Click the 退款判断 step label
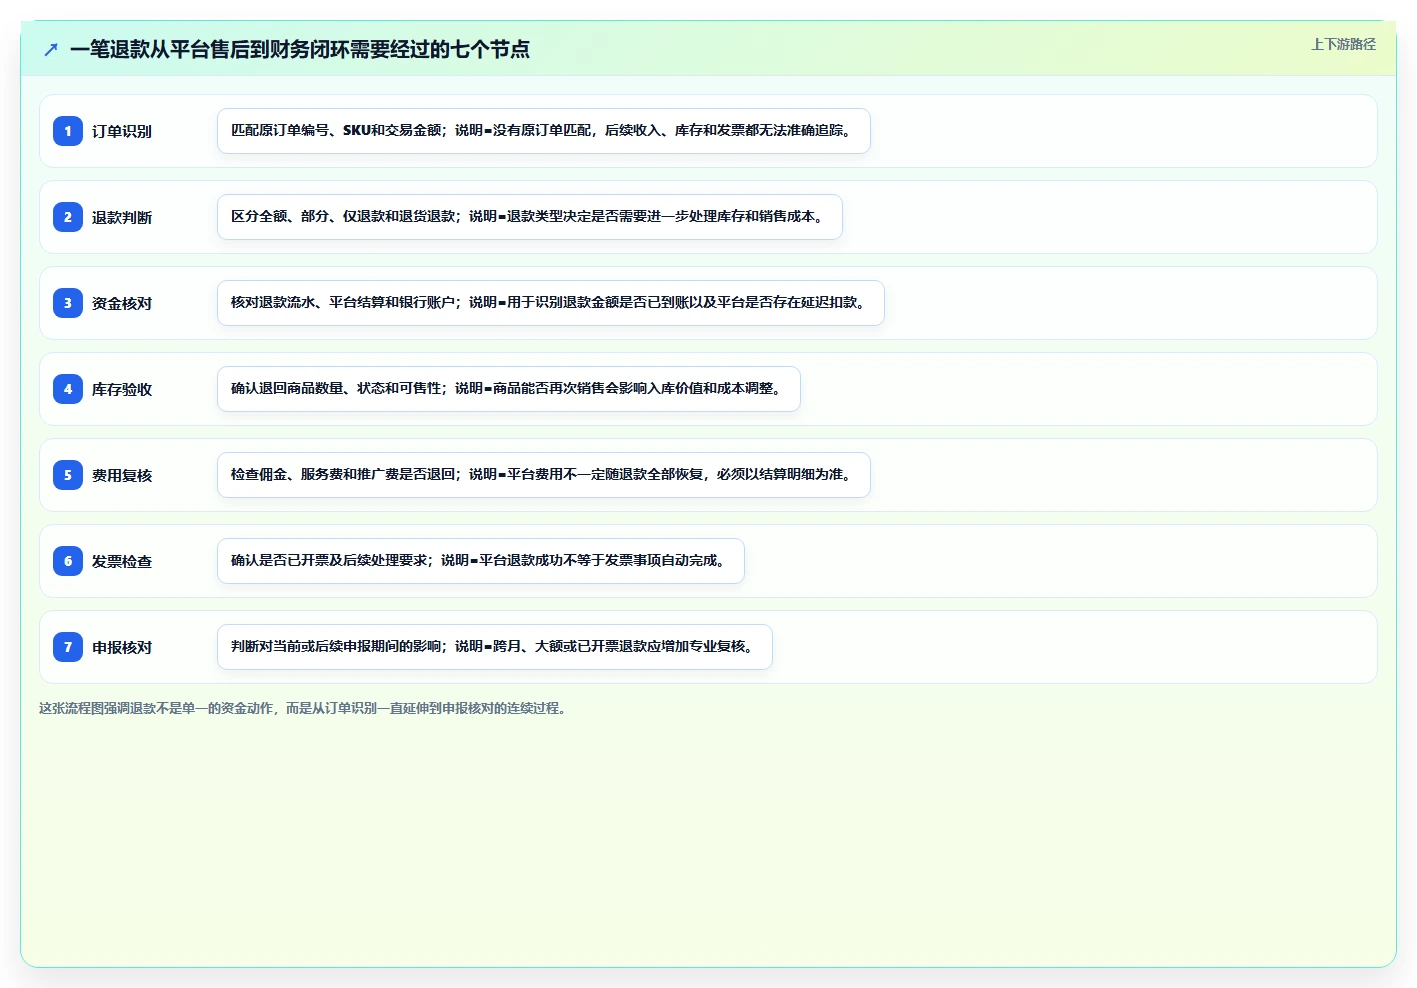Screen dimensions: 1417x988 (122, 217)
